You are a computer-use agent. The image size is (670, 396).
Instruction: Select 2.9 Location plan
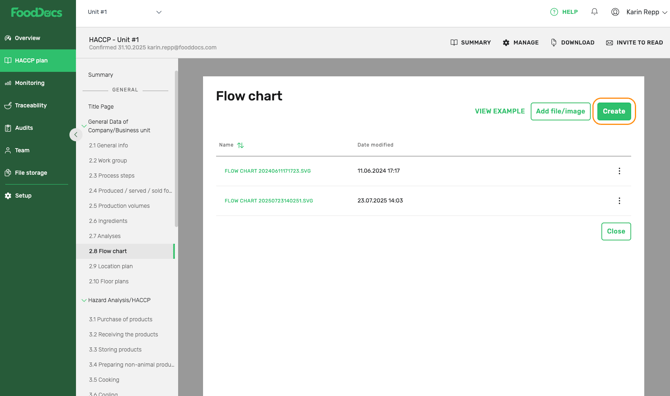coord(111,266)
